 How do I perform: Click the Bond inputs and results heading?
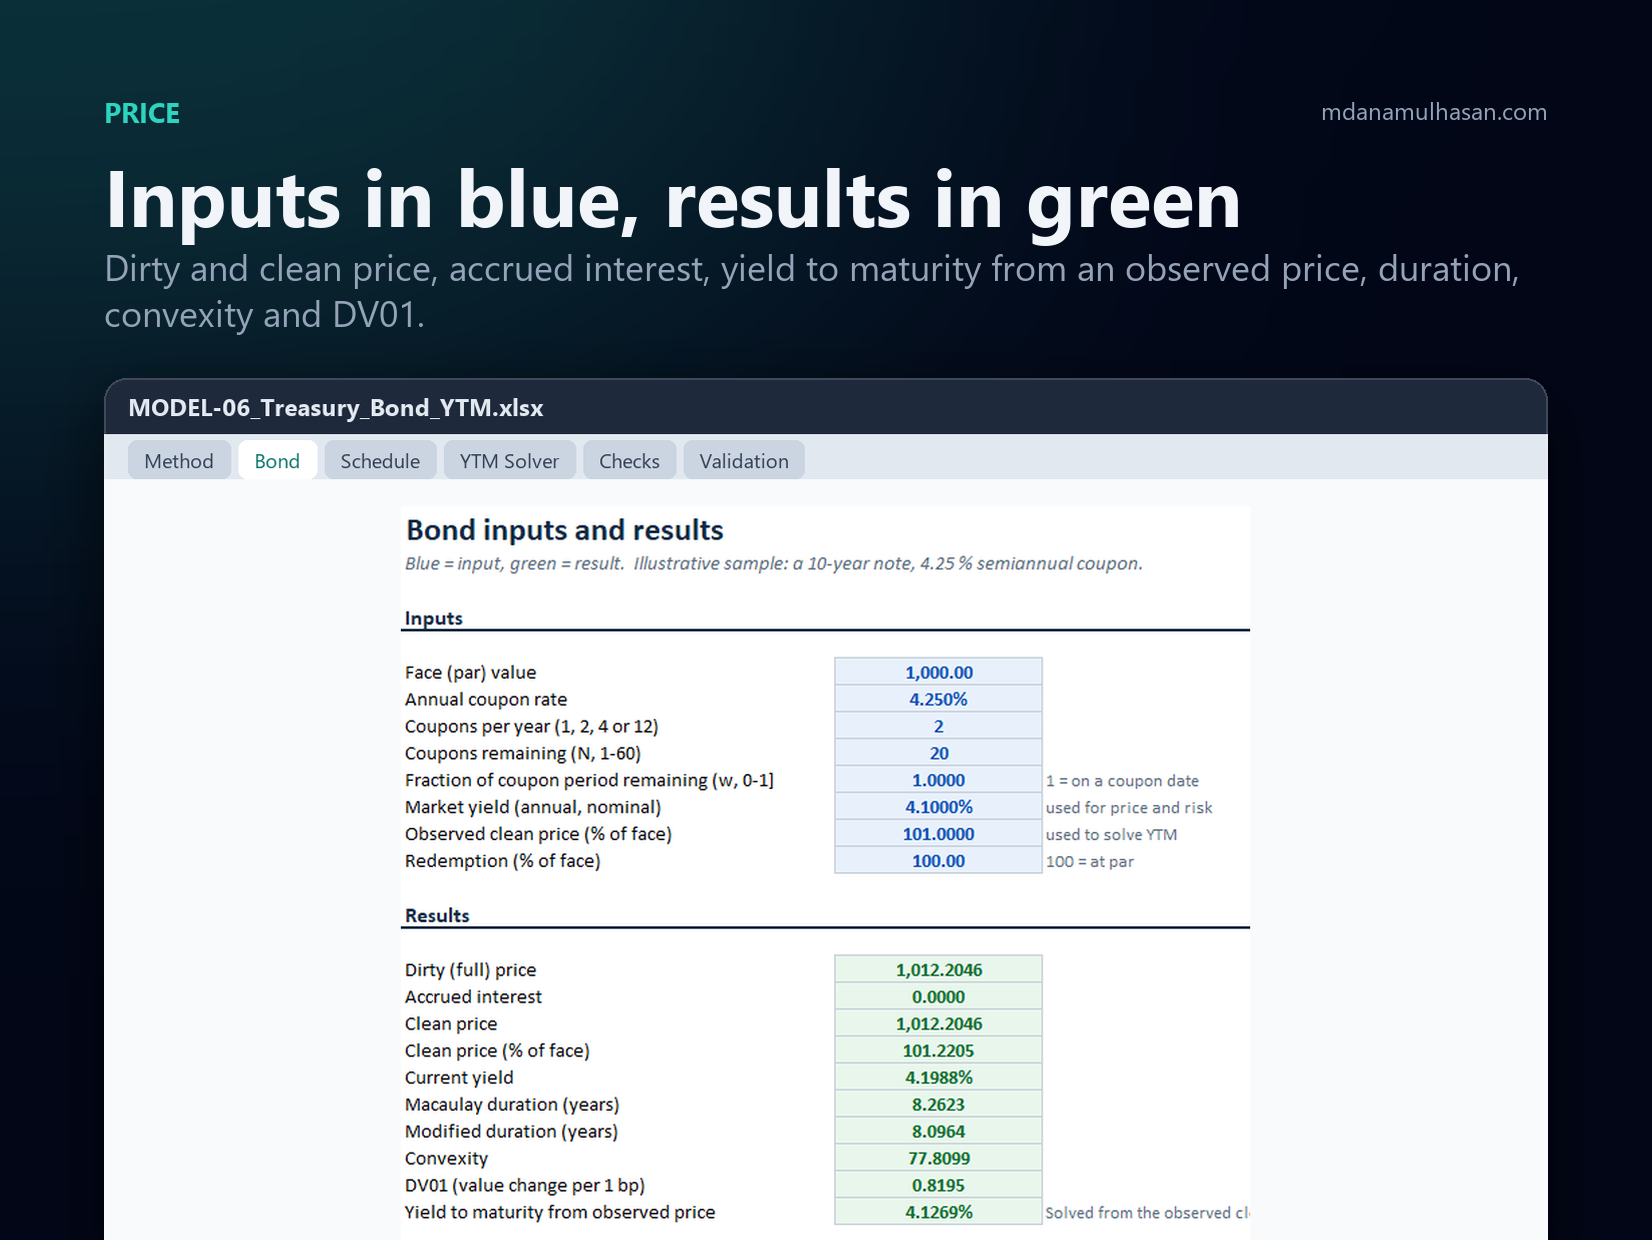pyautogui.click(x=565, y=530)
